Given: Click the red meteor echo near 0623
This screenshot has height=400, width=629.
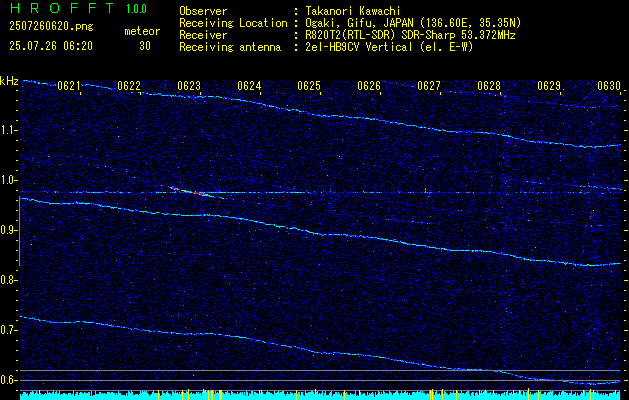Looking at the screenshot, I should pyautogui.click(x=197, y=193).
